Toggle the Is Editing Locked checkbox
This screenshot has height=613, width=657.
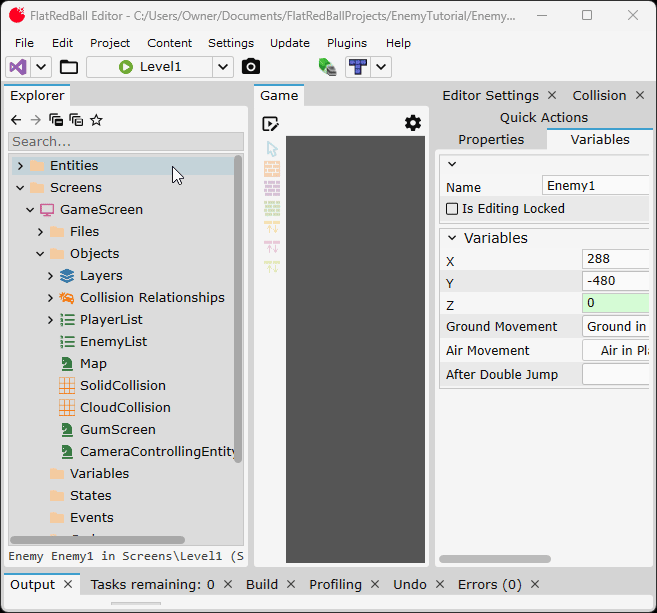click(452, 209)
